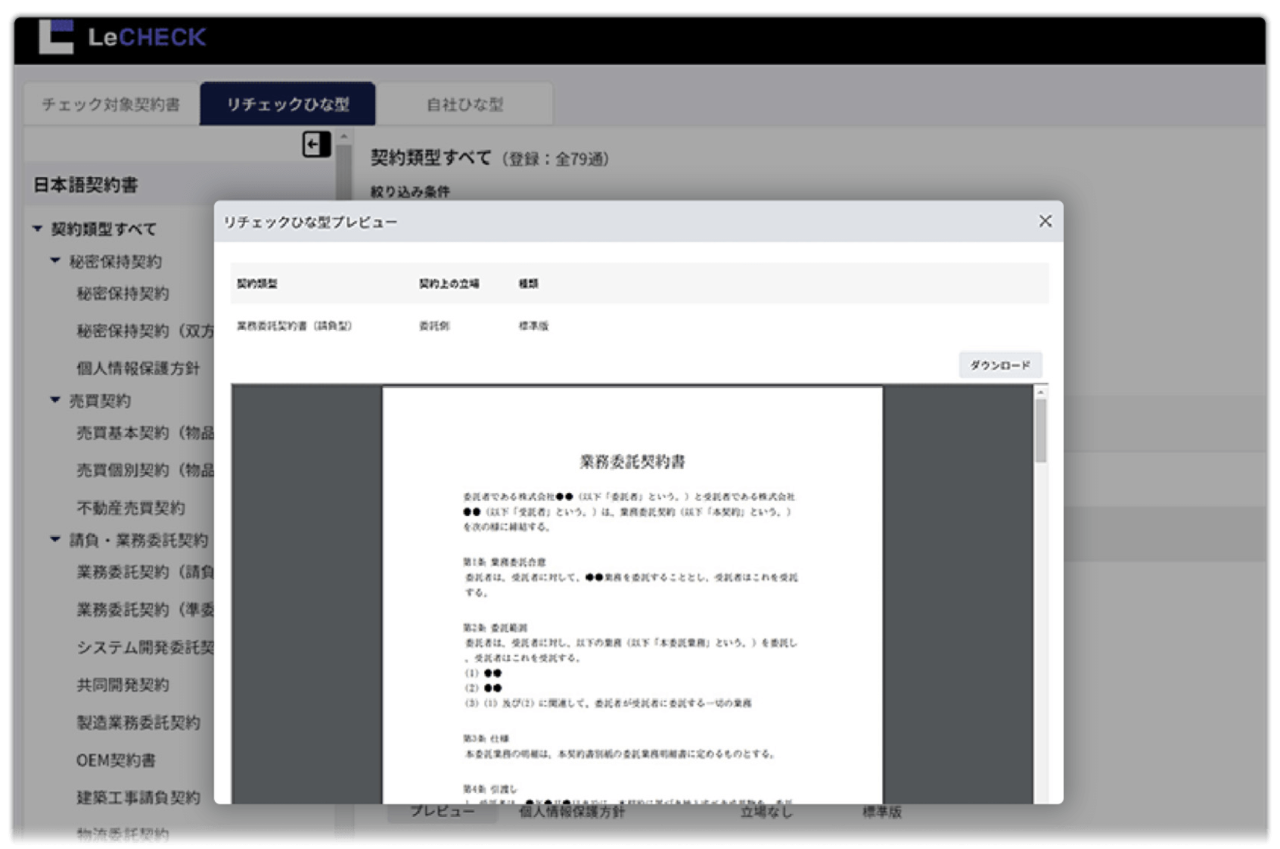Select 製造業務委託契約 in the tree

138,722
